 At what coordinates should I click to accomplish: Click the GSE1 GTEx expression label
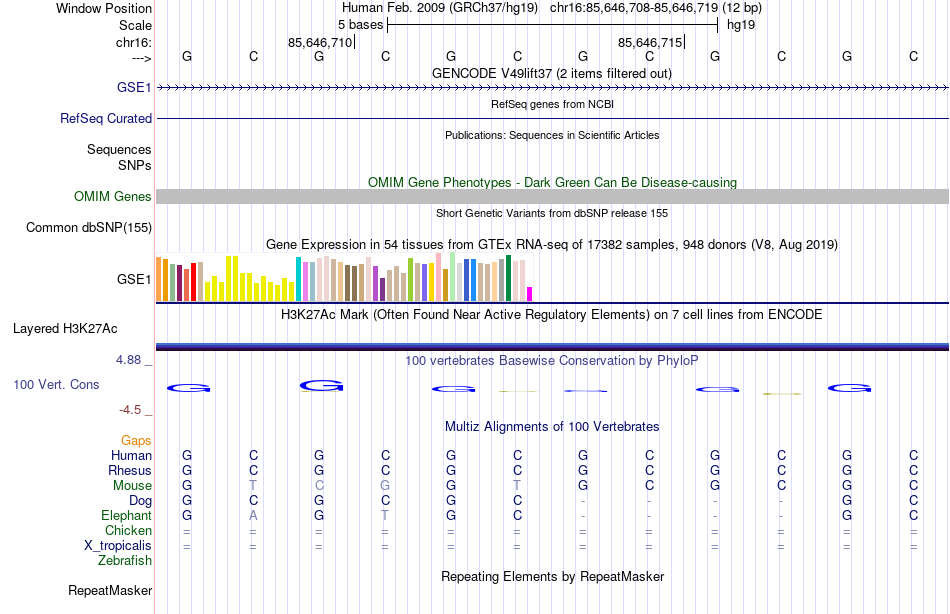pos(134,279)
